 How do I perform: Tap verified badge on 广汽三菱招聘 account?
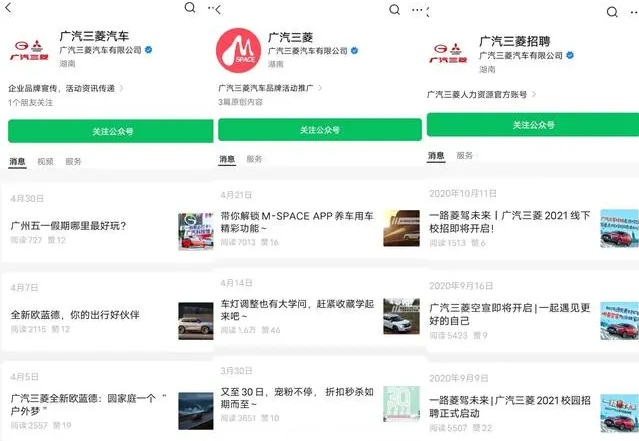click(x=570, y=55)
